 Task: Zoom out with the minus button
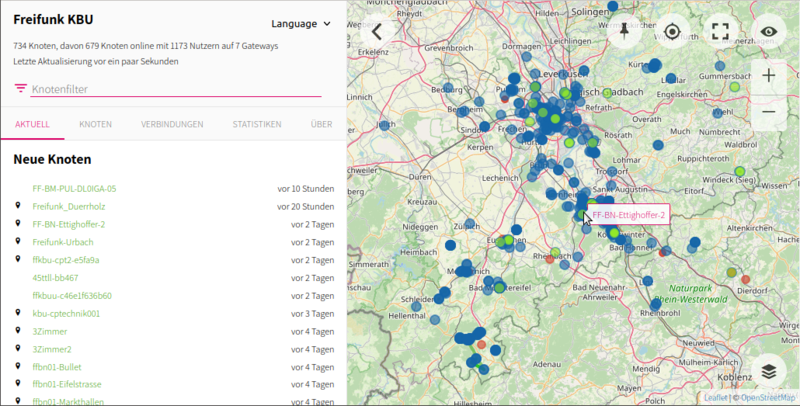pyautogui.click(x=768, y=111)
